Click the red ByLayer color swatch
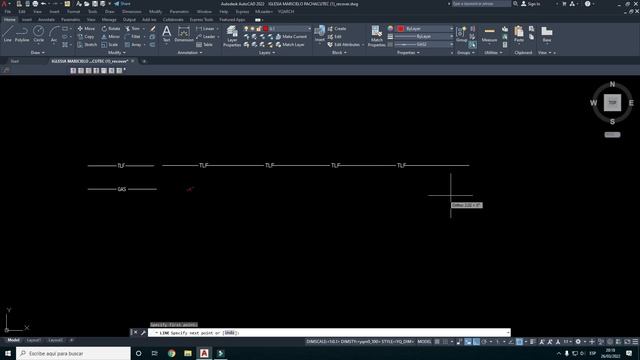The height and width of the screenshot is (360, 640). coord(400,29)
